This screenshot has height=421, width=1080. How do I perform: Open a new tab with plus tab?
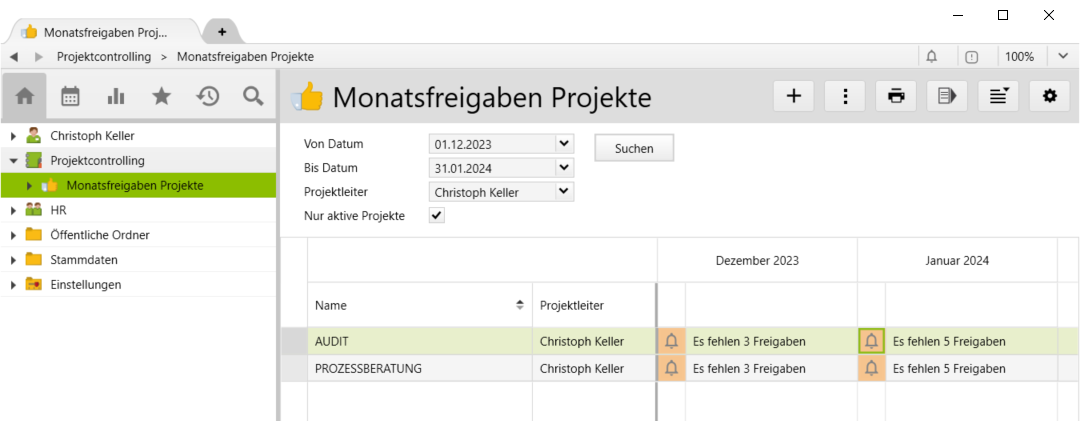(x=222, y=32)
